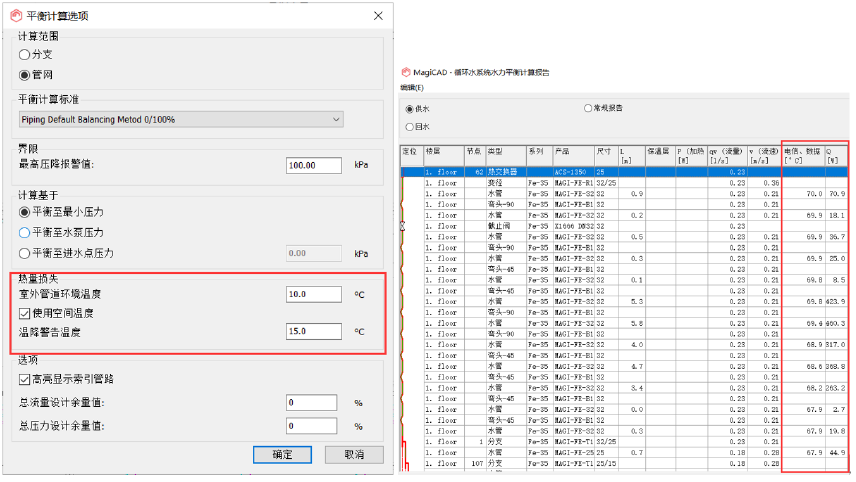
Task: Open the 编辑(E) menu in report window
Action: pyautogui.click(x=412, y=87)
